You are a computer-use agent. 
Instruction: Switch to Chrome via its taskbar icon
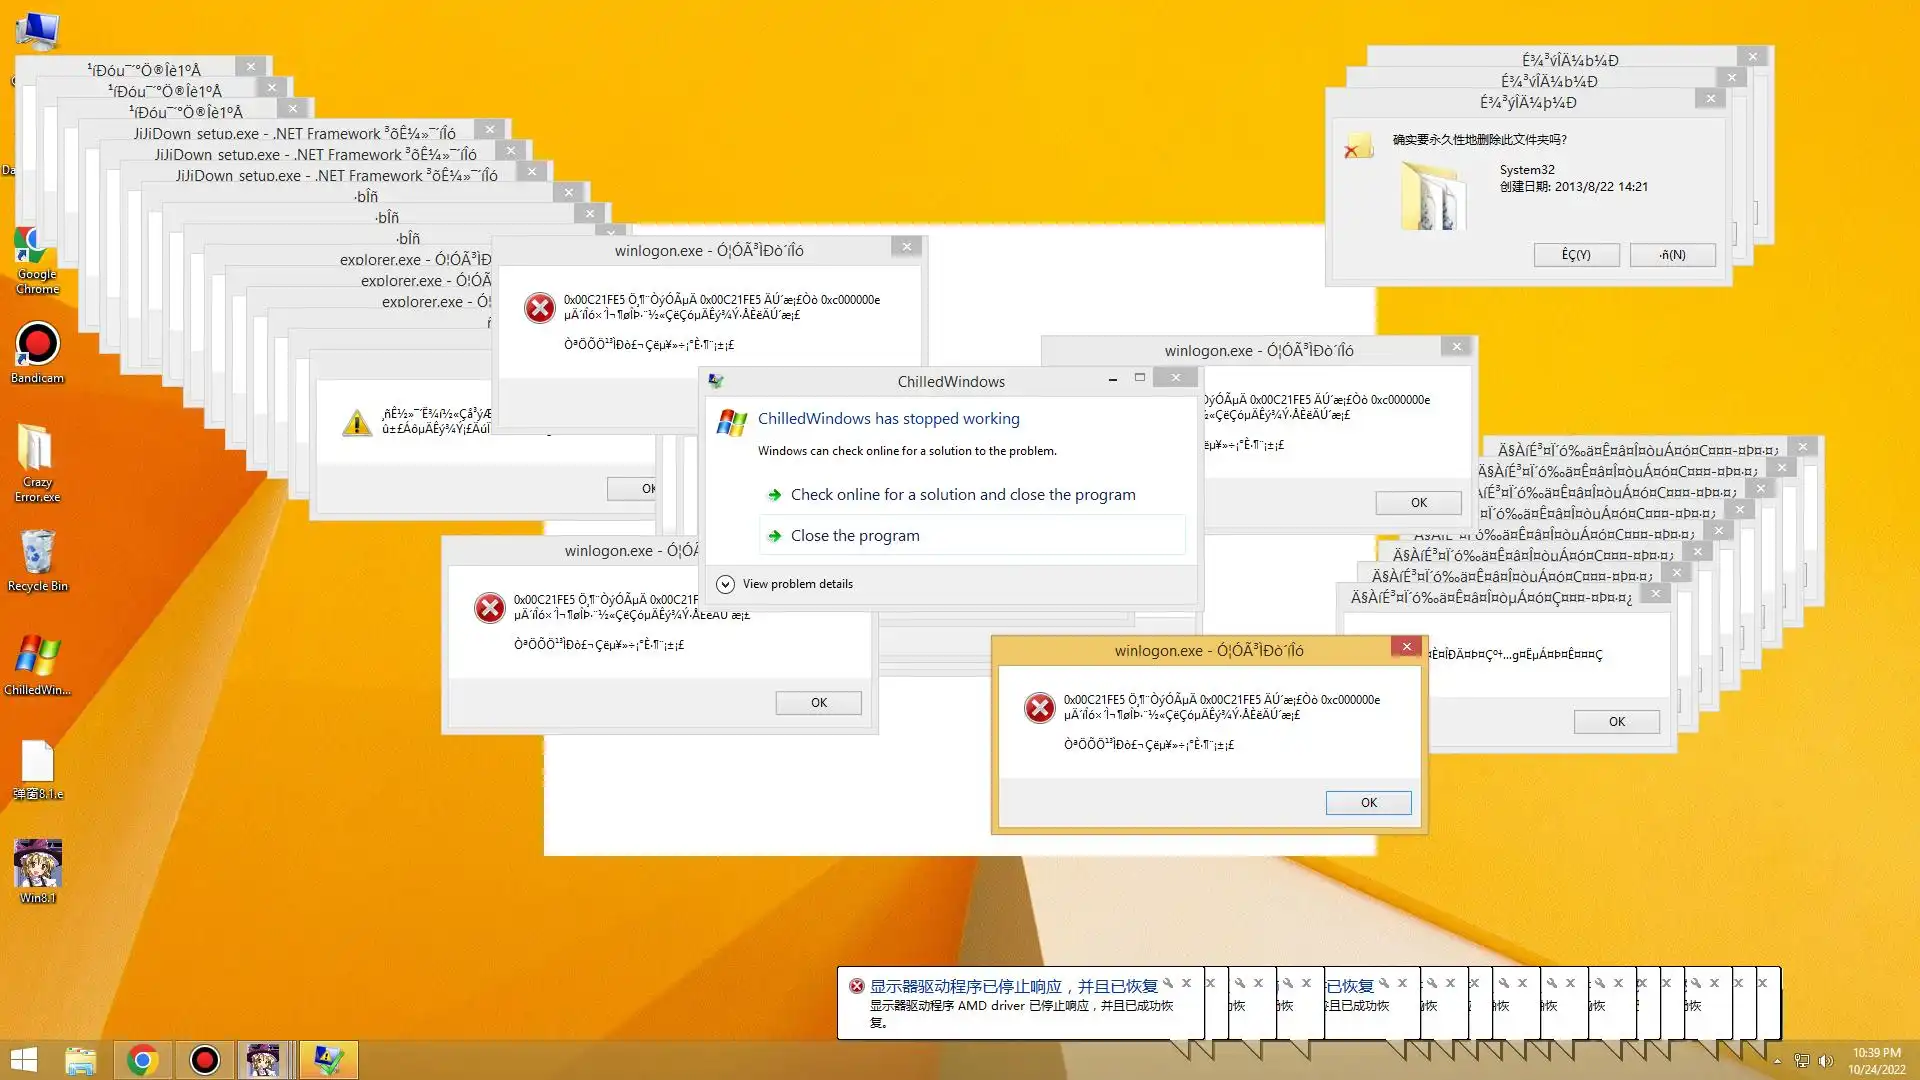pos(142,1059)
